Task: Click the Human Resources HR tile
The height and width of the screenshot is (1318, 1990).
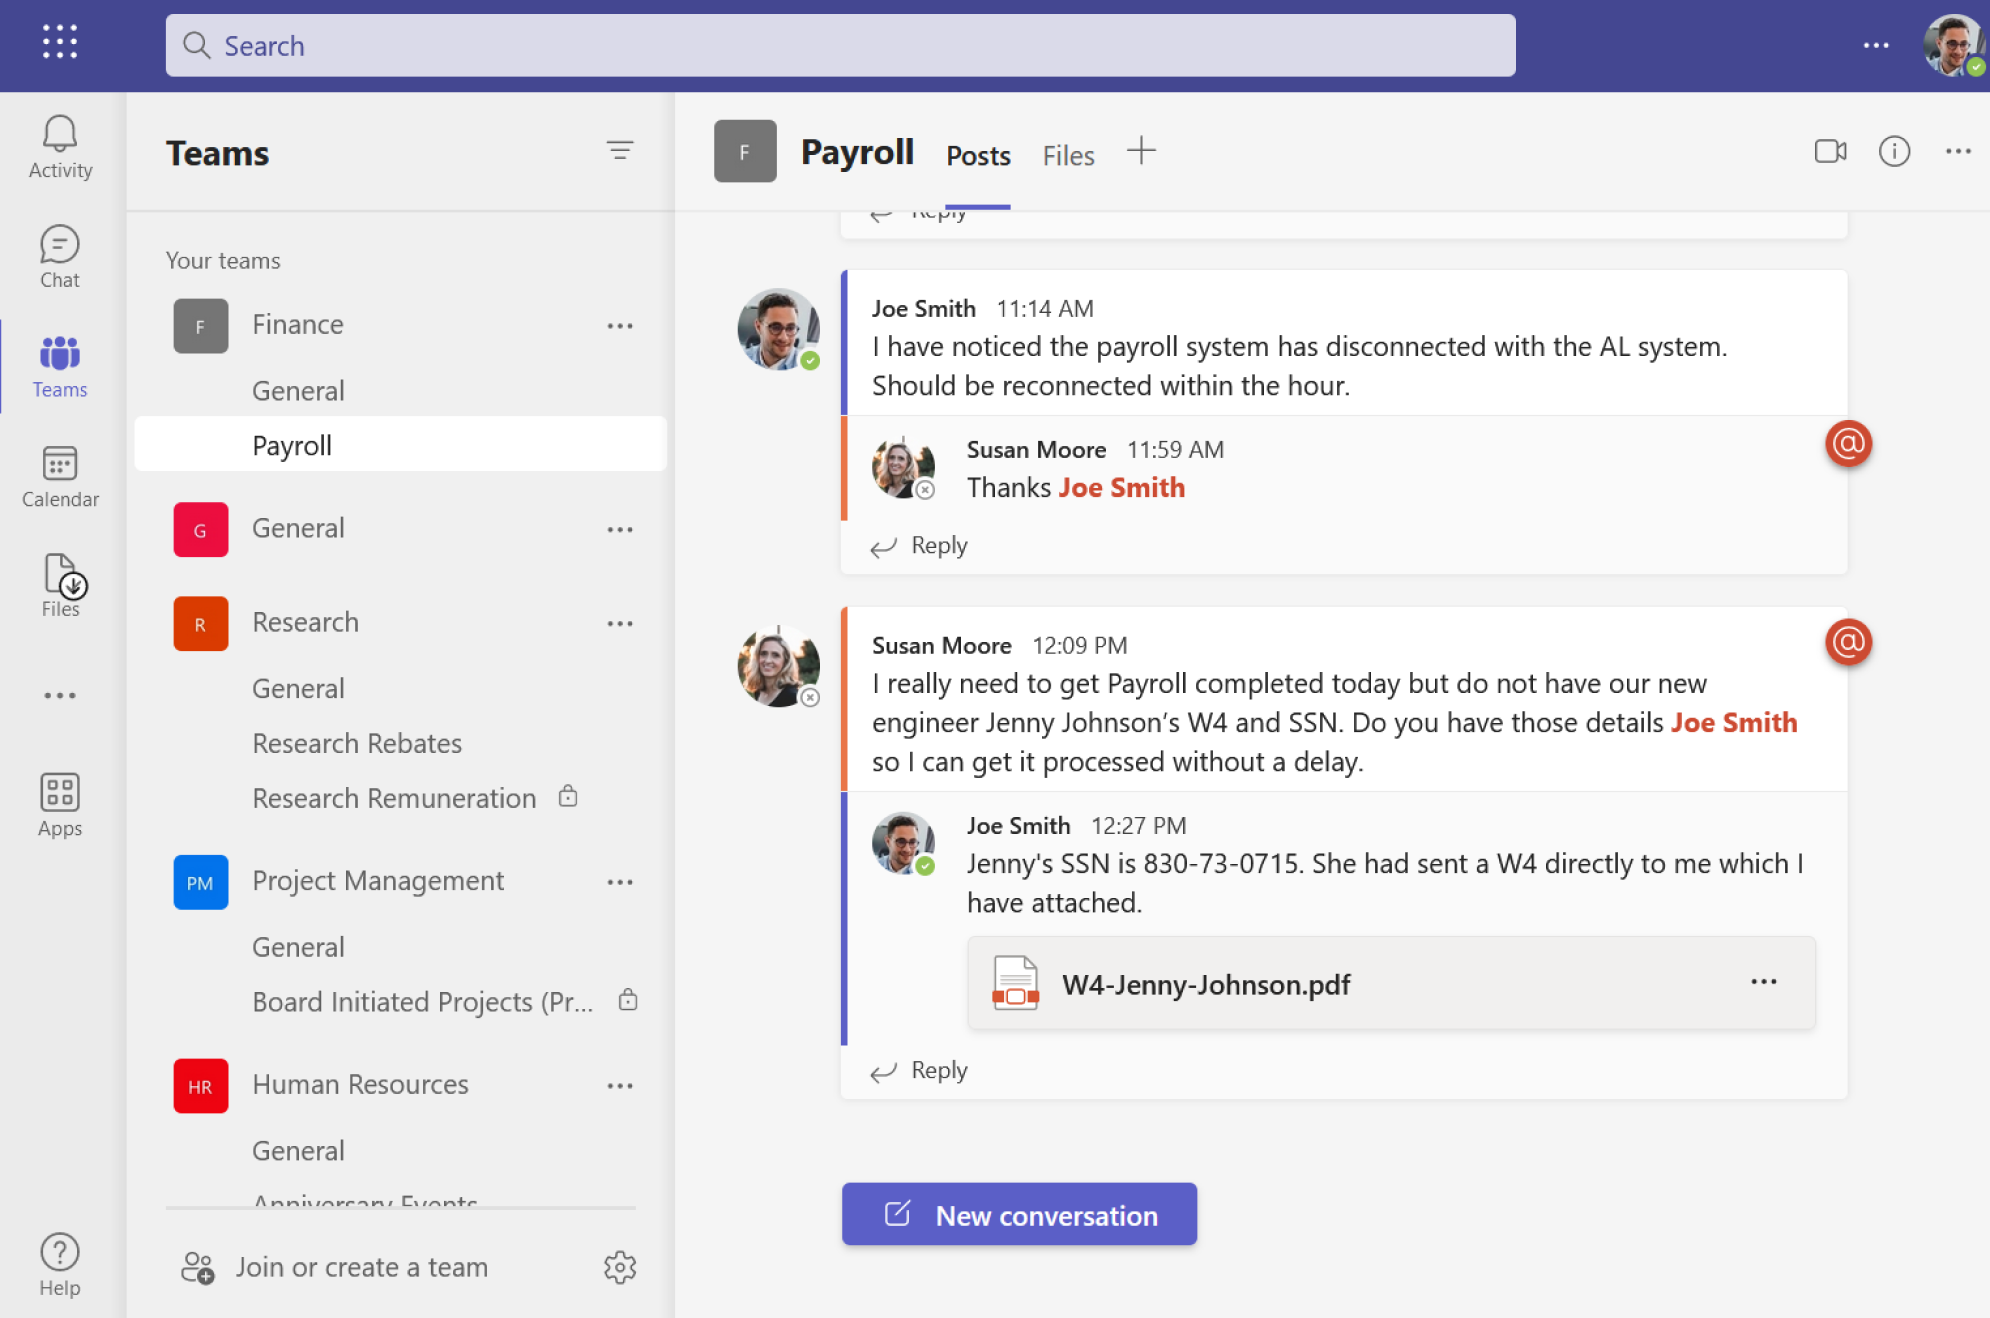Action: [200, 1085]
